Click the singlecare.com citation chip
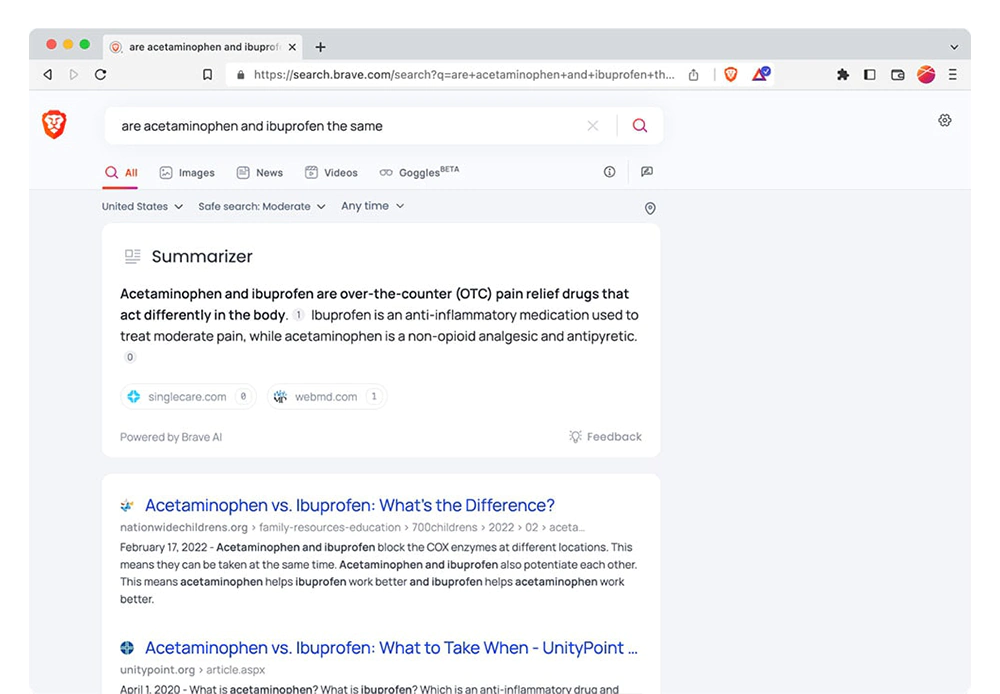Screen dimensions: 1000x694 click(x=188, y=396)
